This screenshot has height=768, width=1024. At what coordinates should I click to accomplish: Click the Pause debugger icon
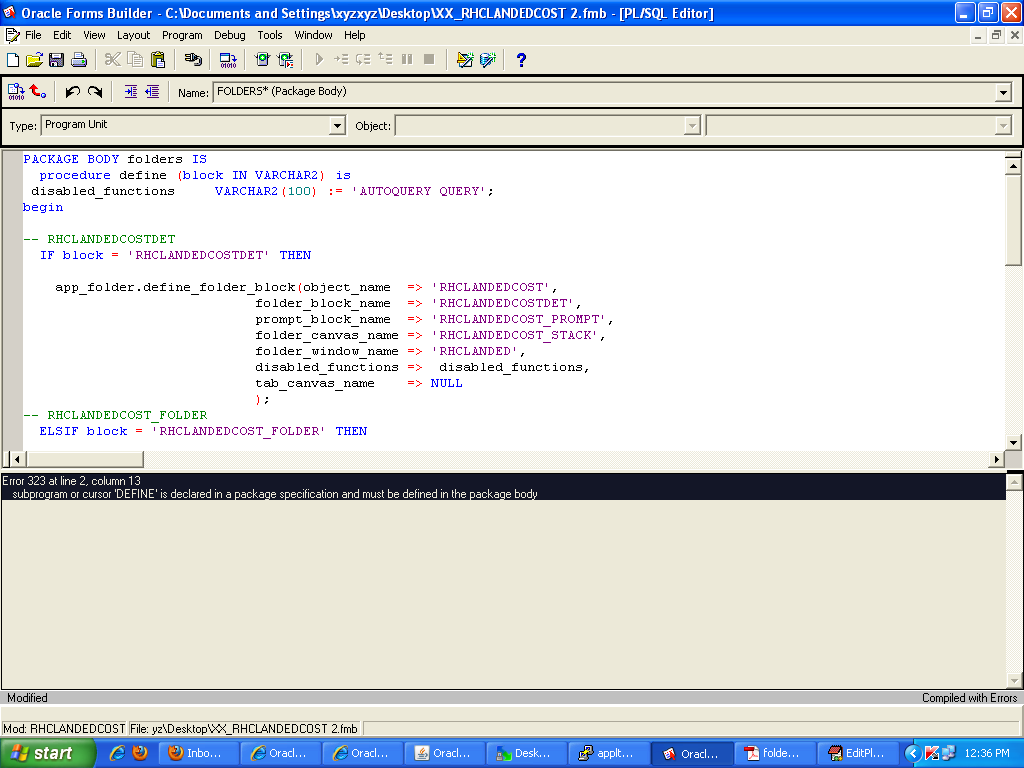[408, 60]
